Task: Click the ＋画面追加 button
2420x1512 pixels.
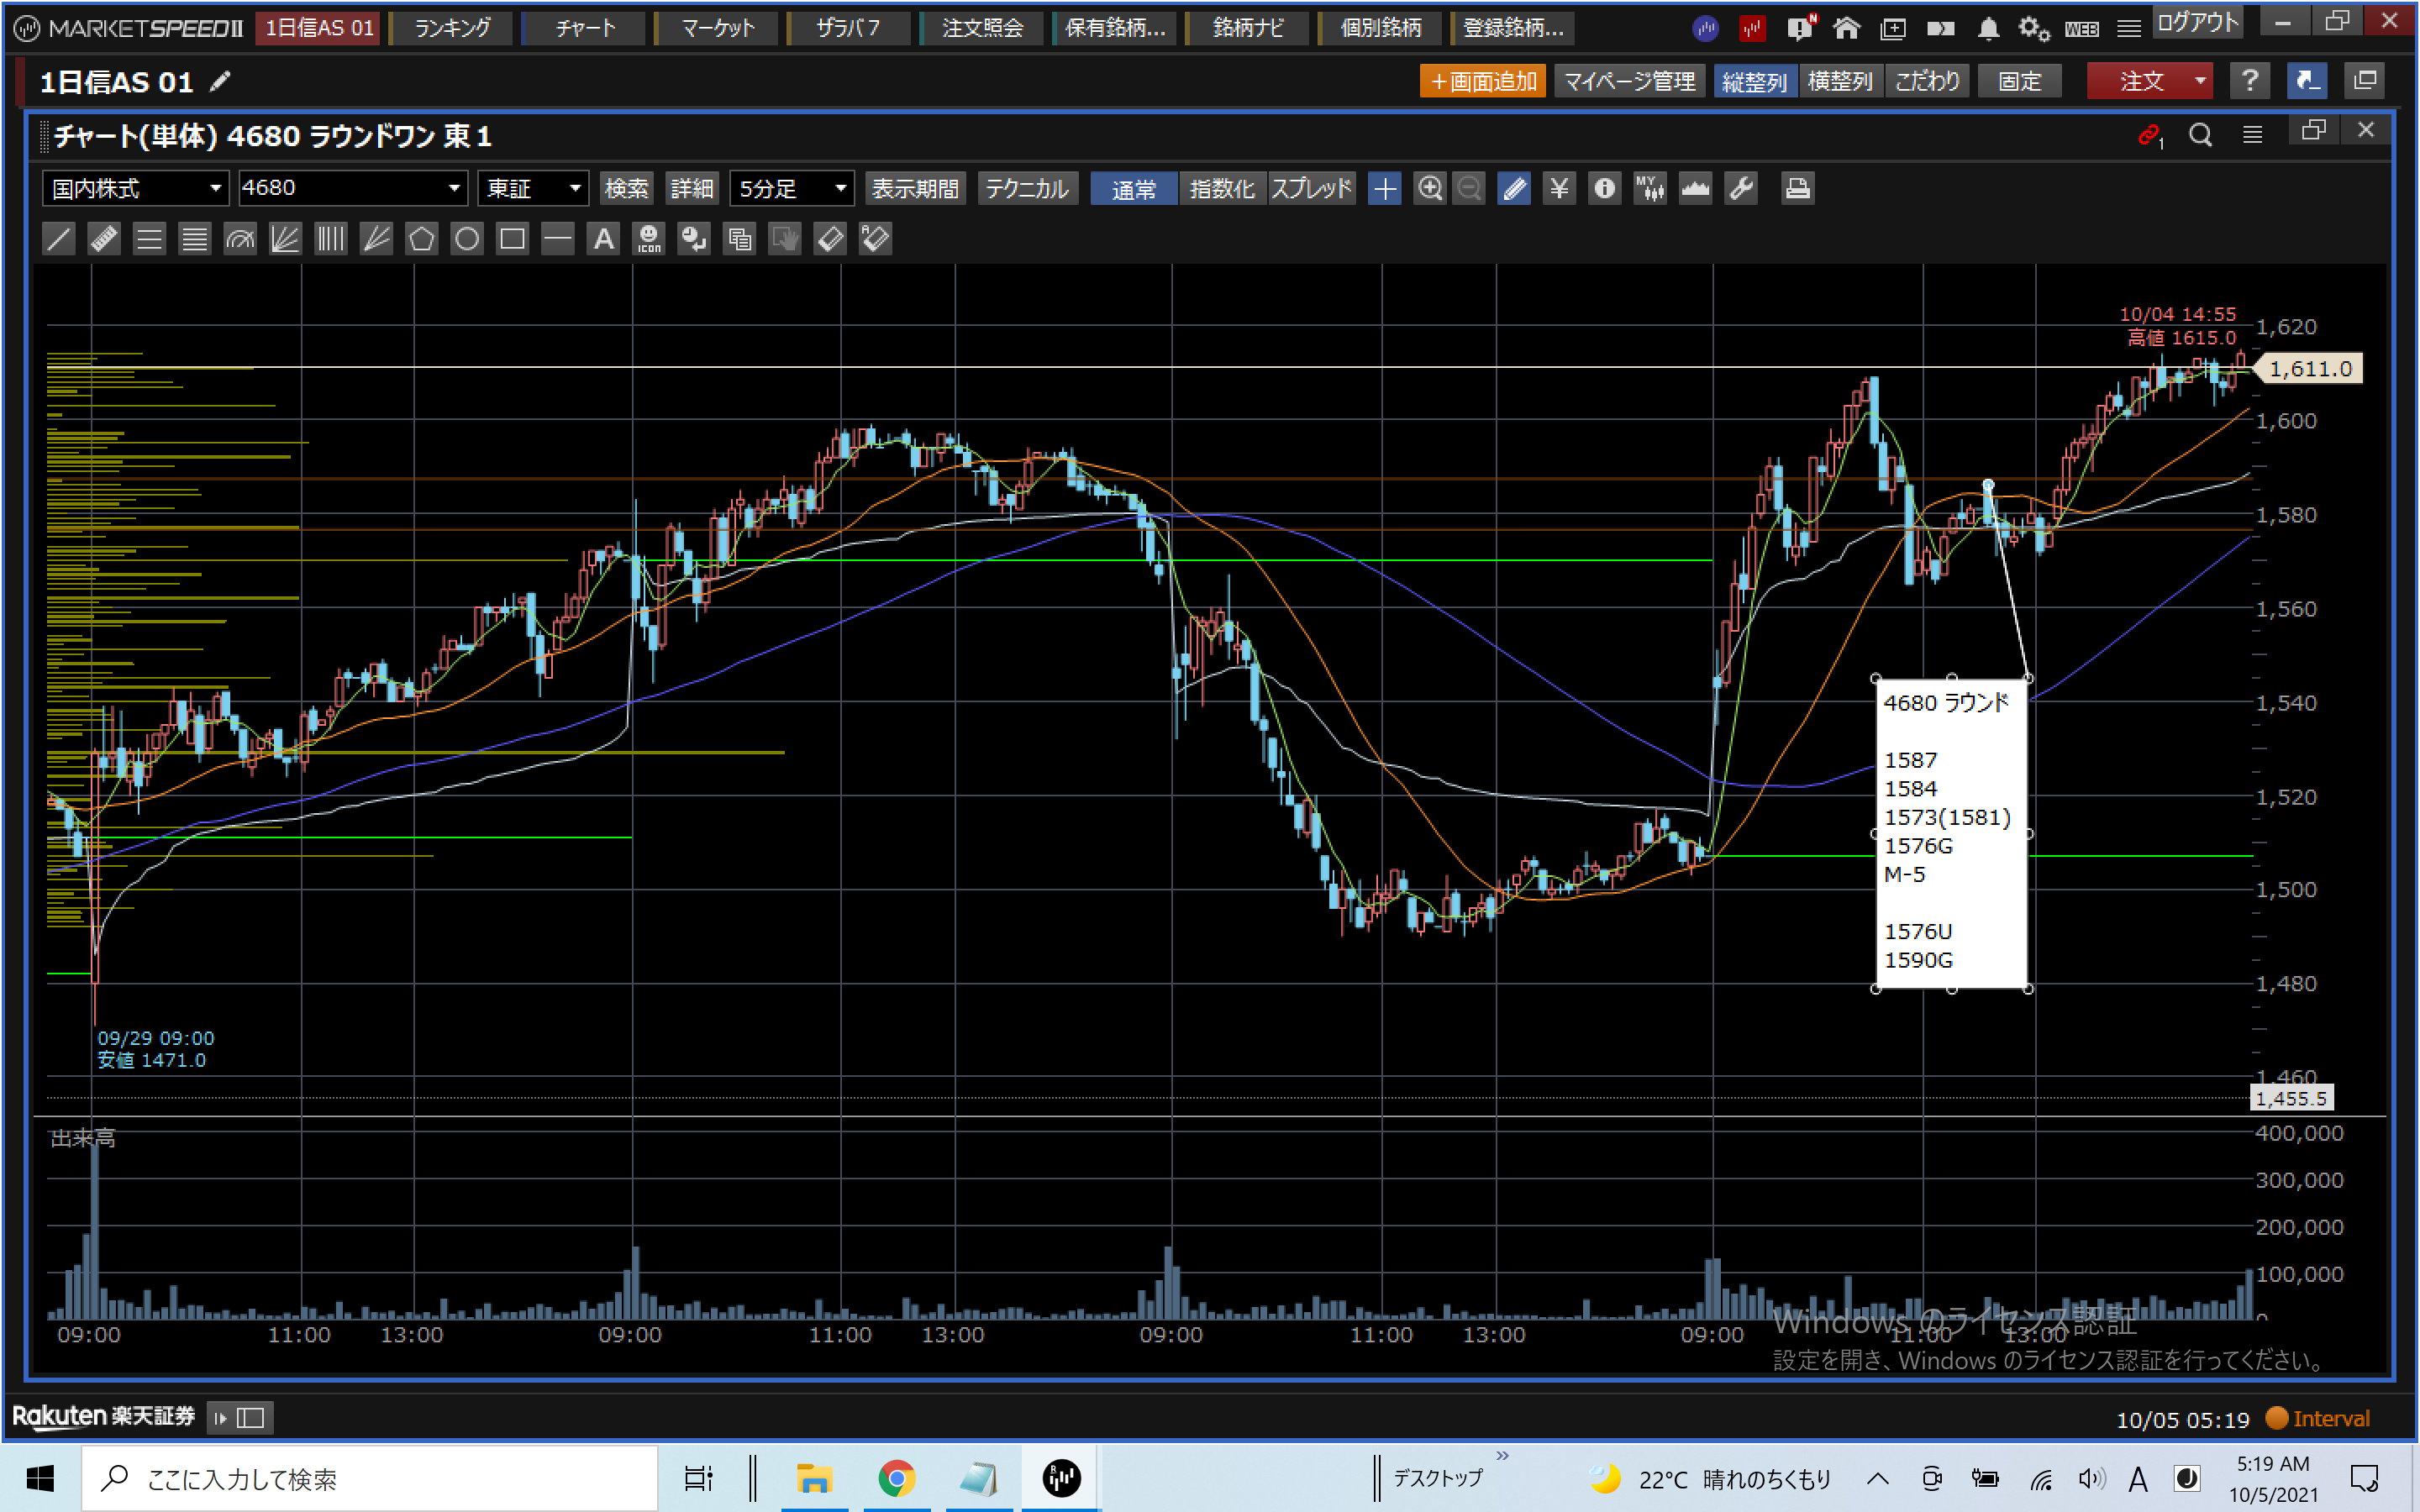Action: 1482,81
